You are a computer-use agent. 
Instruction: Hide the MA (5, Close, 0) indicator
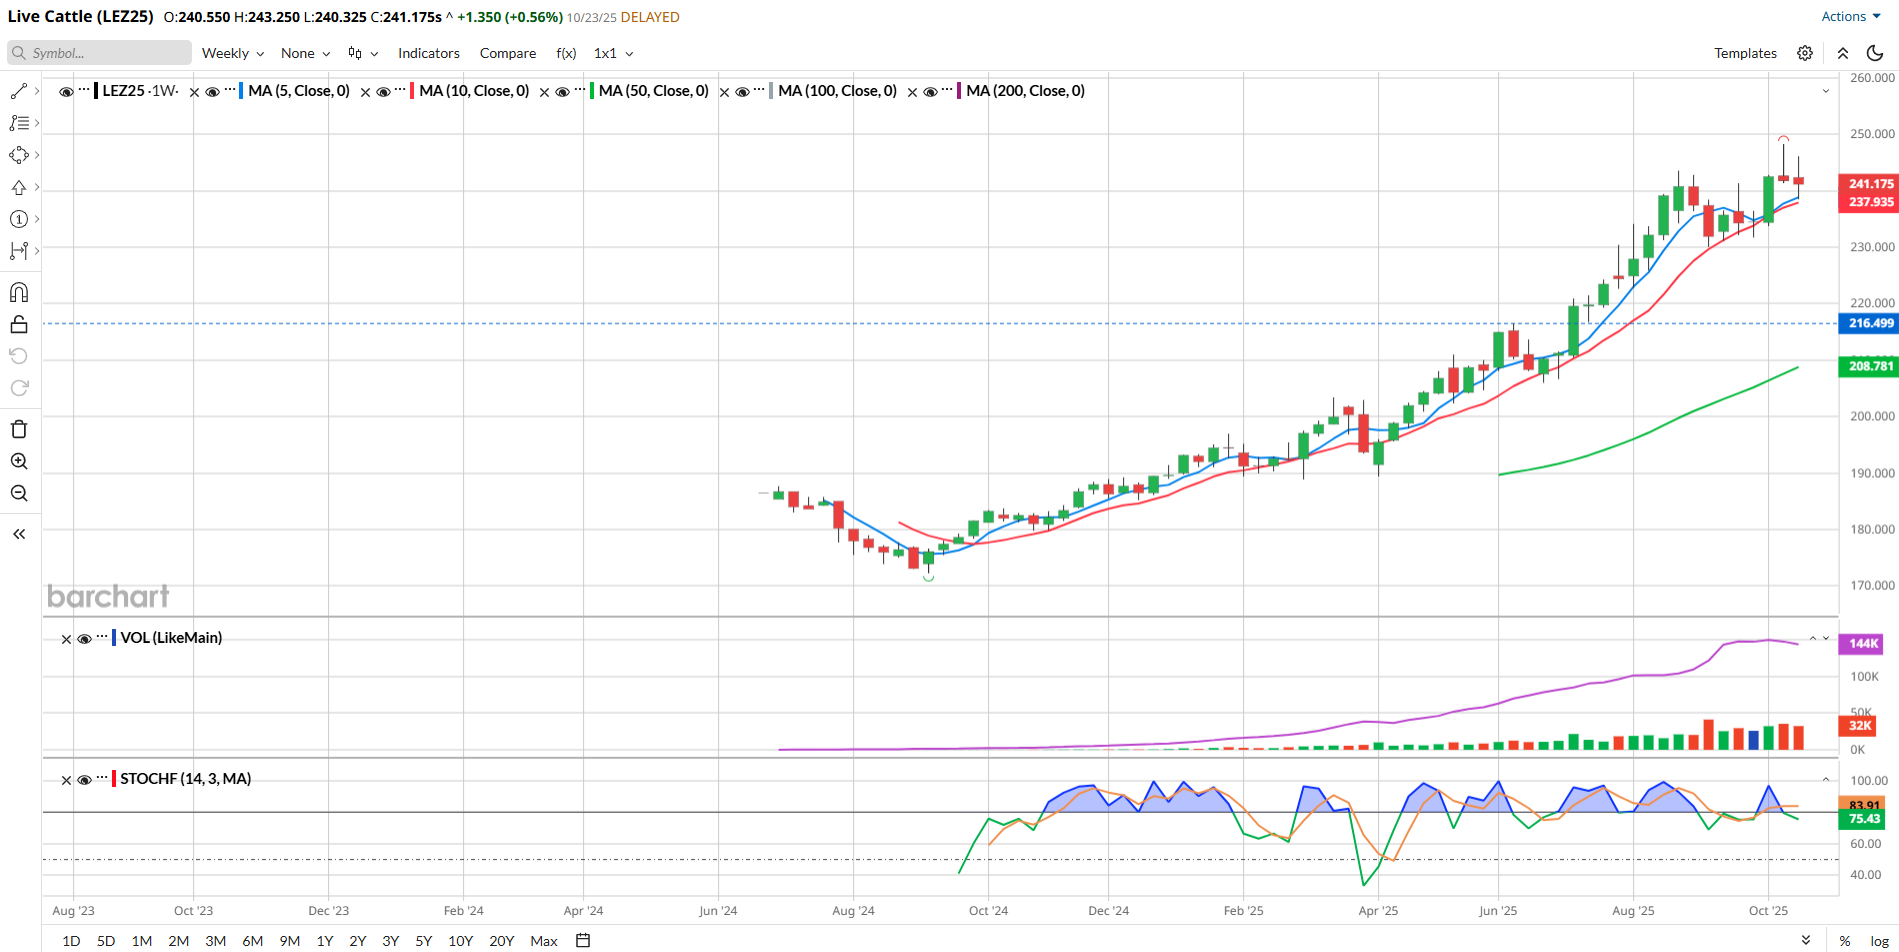pyautogui.click(x=212, y=92)
